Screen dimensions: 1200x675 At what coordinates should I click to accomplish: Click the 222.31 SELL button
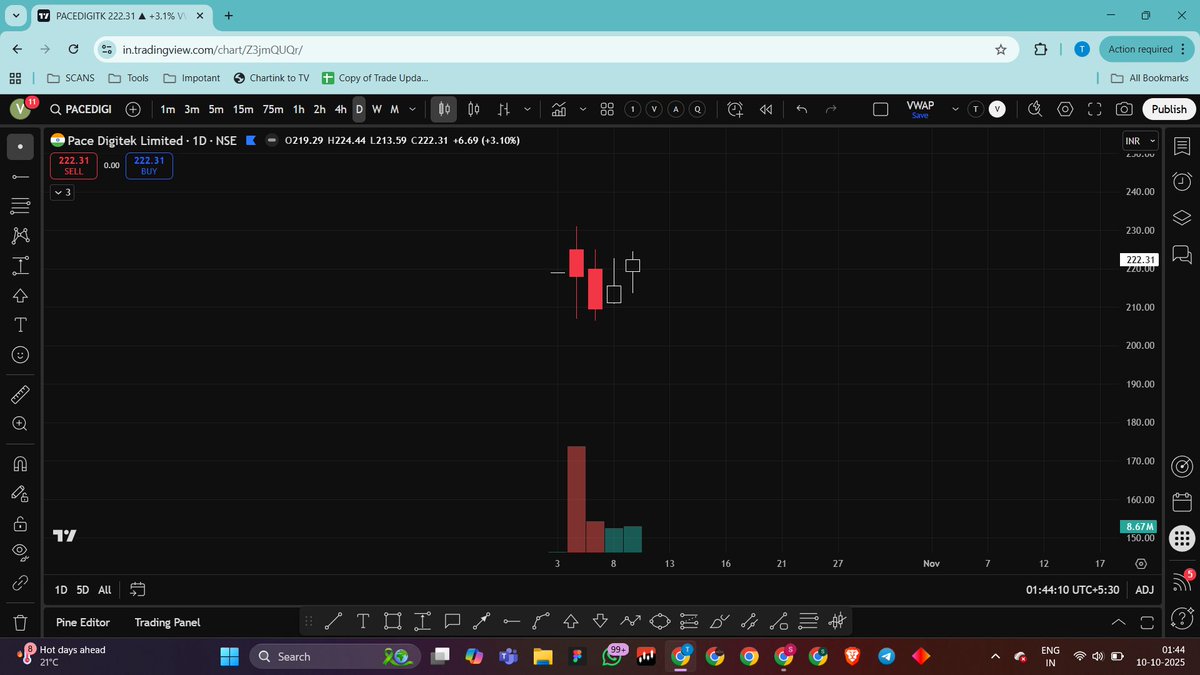click(73, 164)
